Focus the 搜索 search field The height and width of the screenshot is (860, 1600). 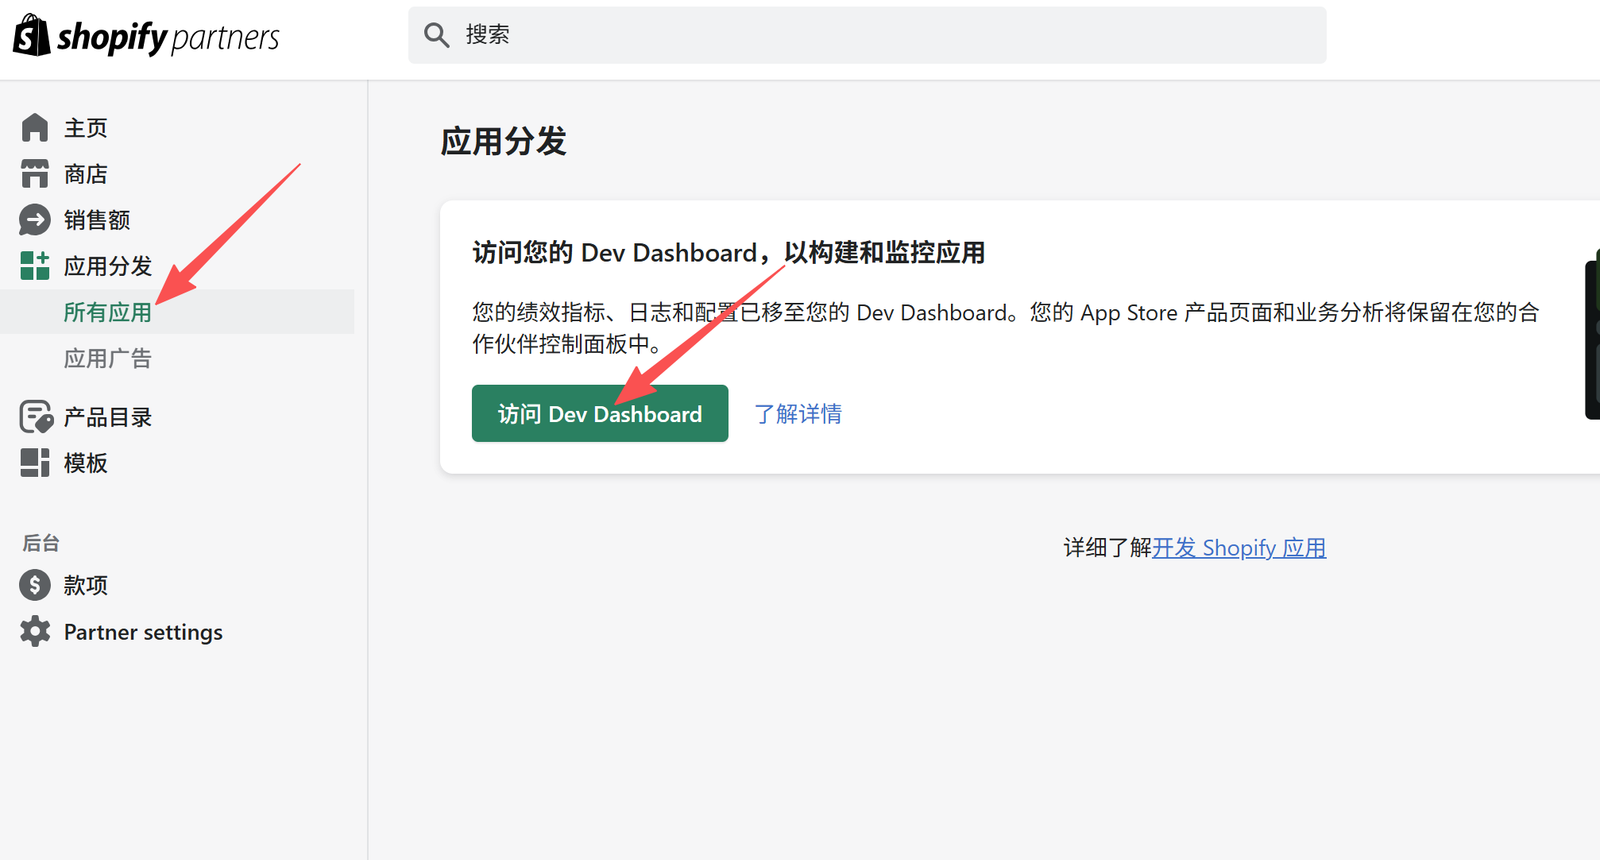tap(867, 35)
